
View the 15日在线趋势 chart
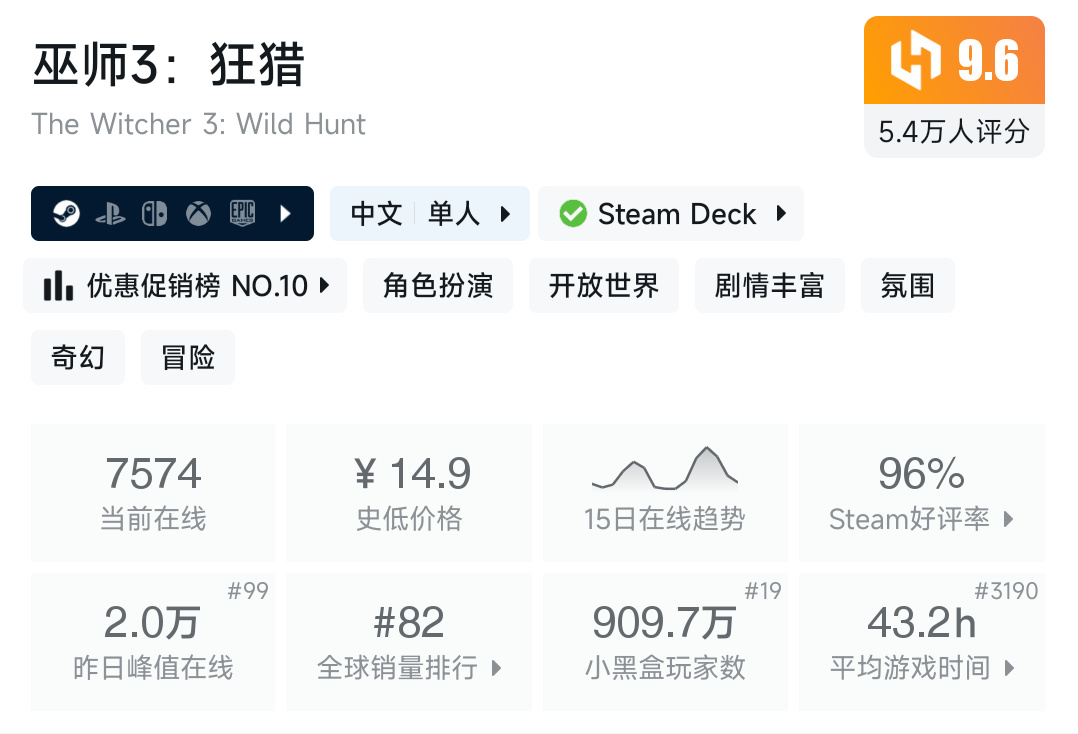pyautogui.click(x=665, y=491)
